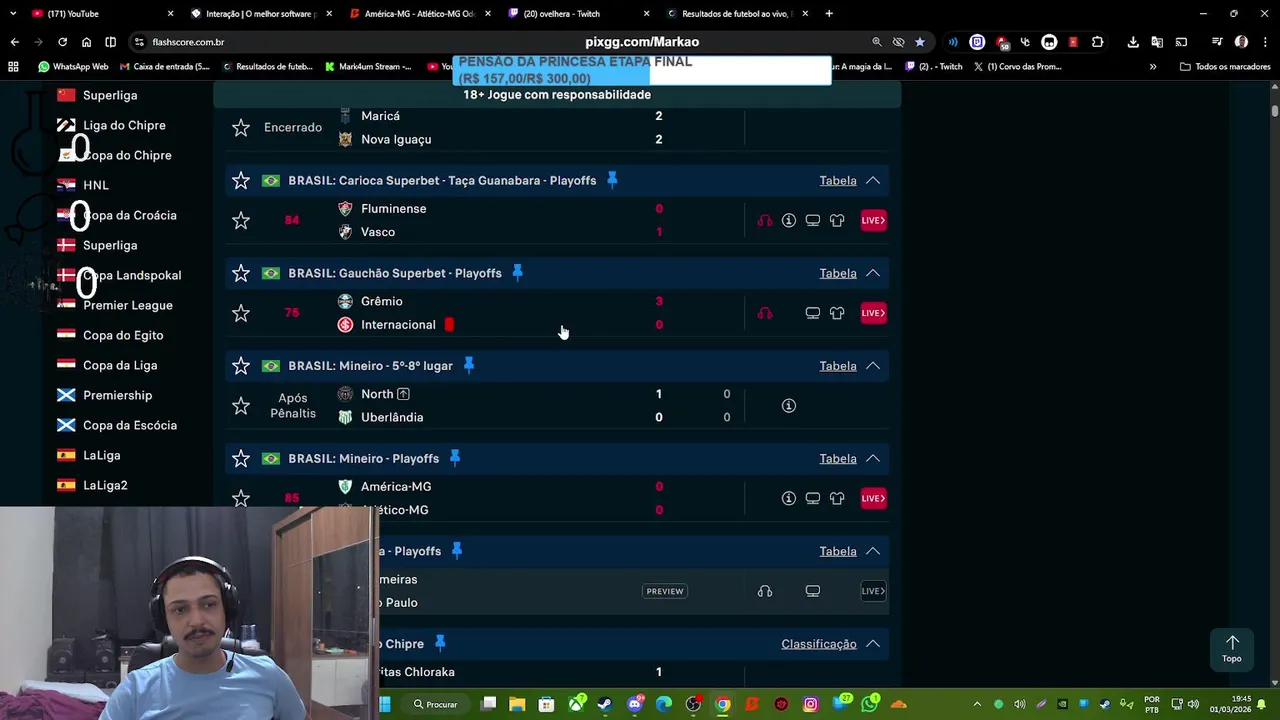Favorite the Mineiro 5º-8º lugar league star

tap(241, 366)
